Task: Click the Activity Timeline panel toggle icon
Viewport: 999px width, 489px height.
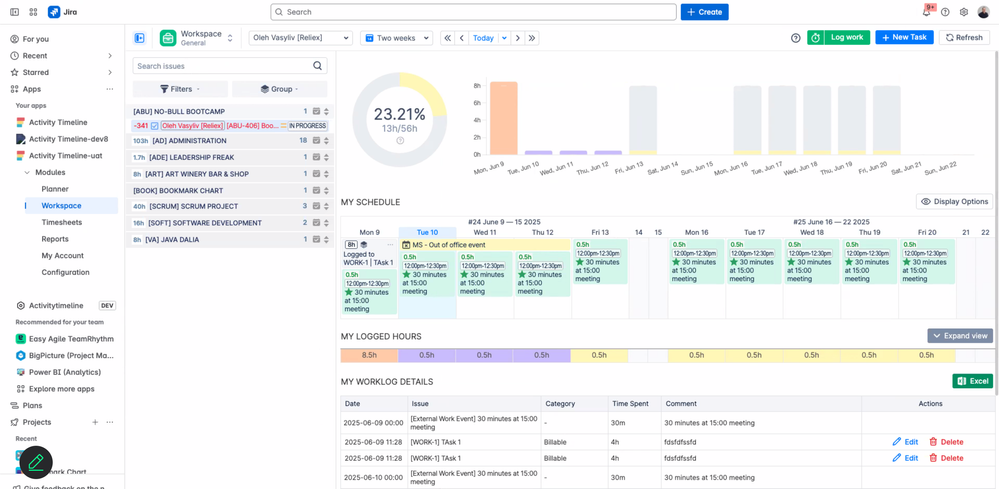Action: 140,38
